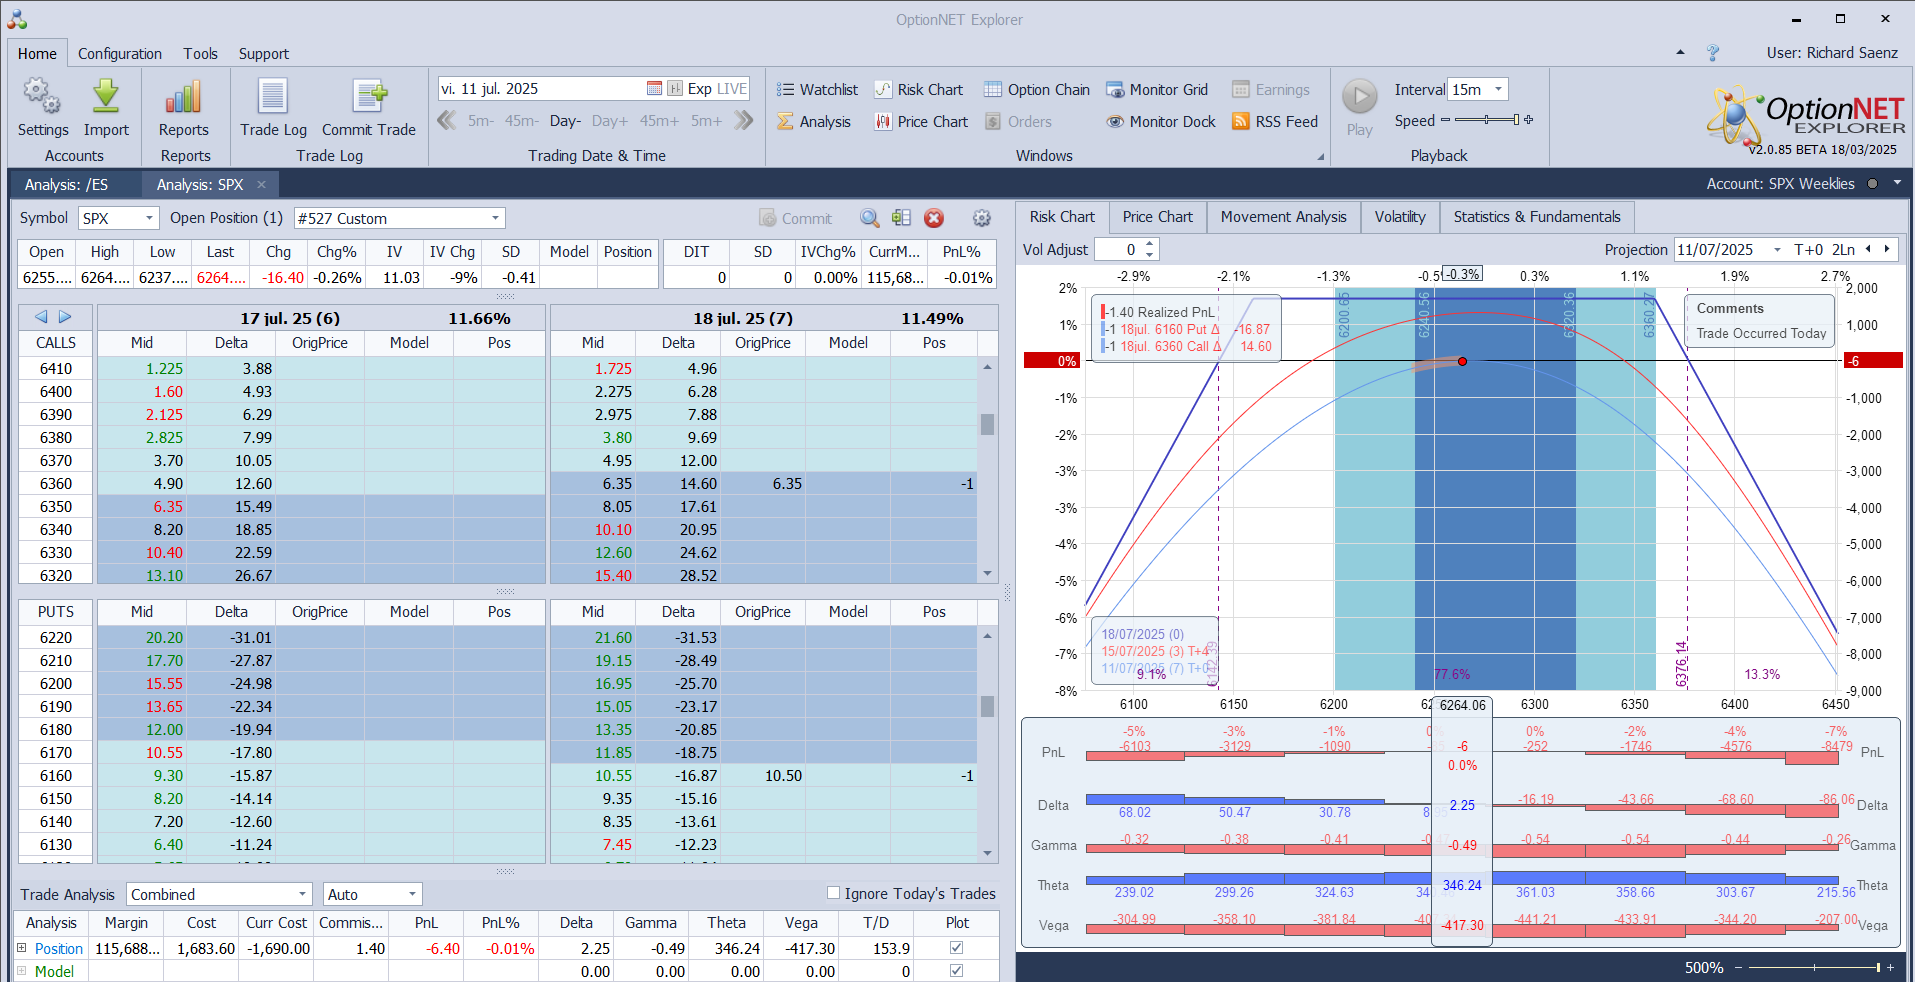This screenshot has width=1915, height=982.
Task: Click the help question mark icon
Action: click(x=1713, y=53)
